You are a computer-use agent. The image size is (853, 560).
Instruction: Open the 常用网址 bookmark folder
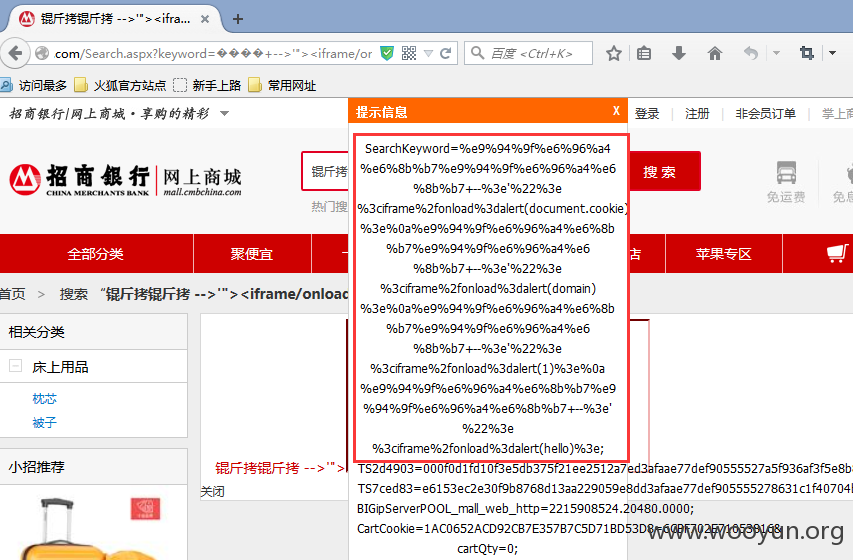[x=282, y=85]
